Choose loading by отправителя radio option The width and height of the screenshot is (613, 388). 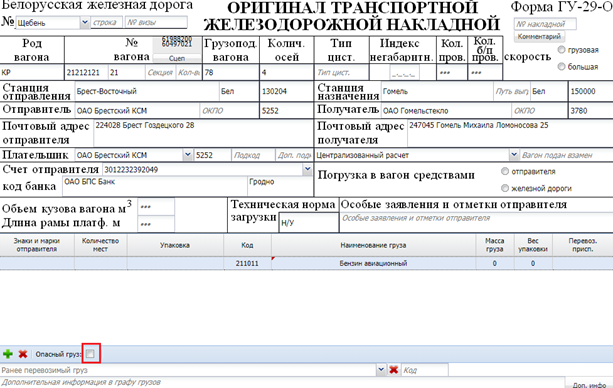click(505, 171)
